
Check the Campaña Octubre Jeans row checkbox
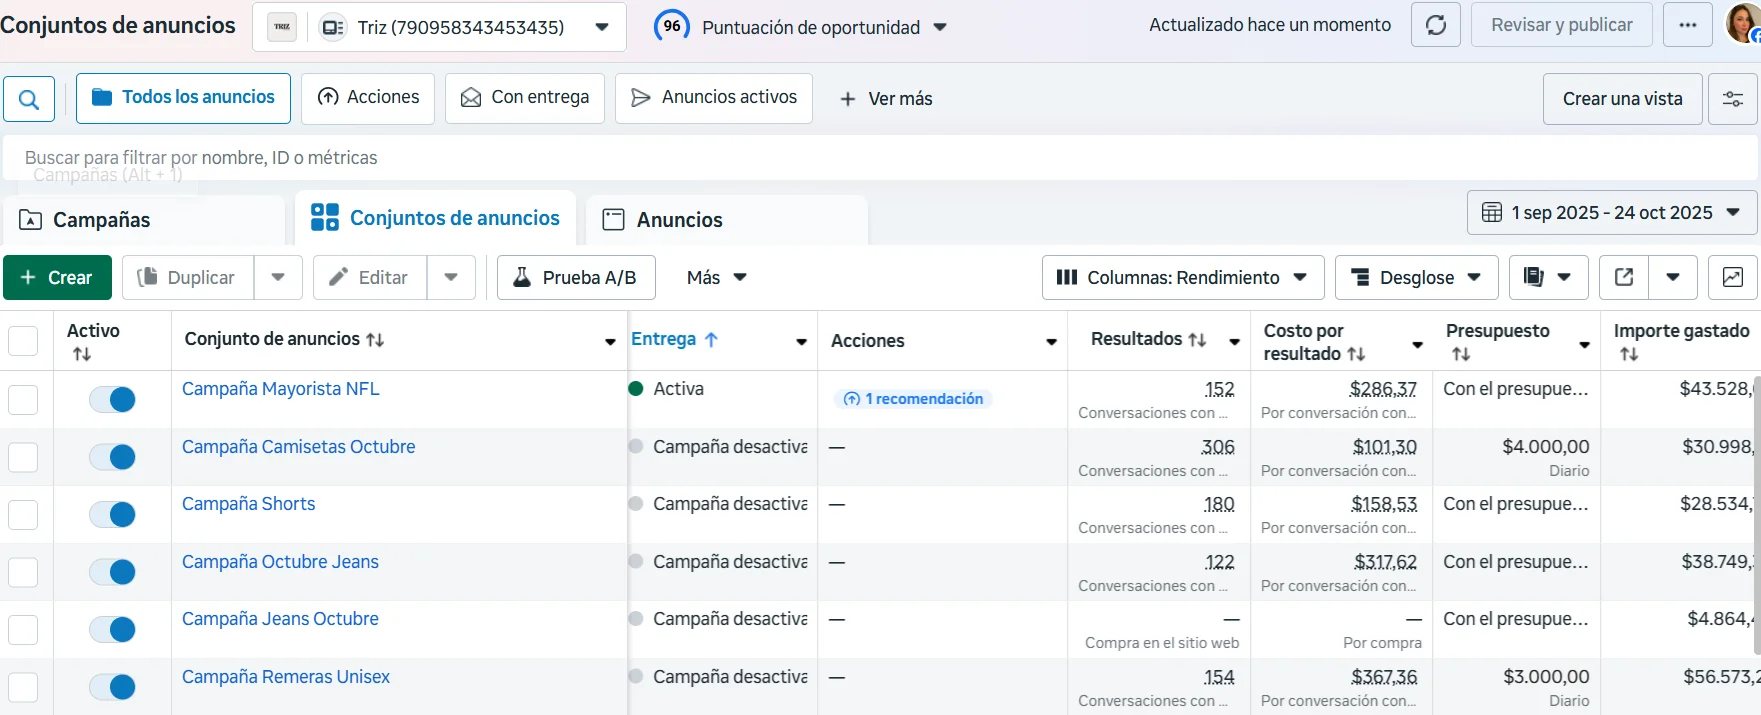click(x=23, y=572)
